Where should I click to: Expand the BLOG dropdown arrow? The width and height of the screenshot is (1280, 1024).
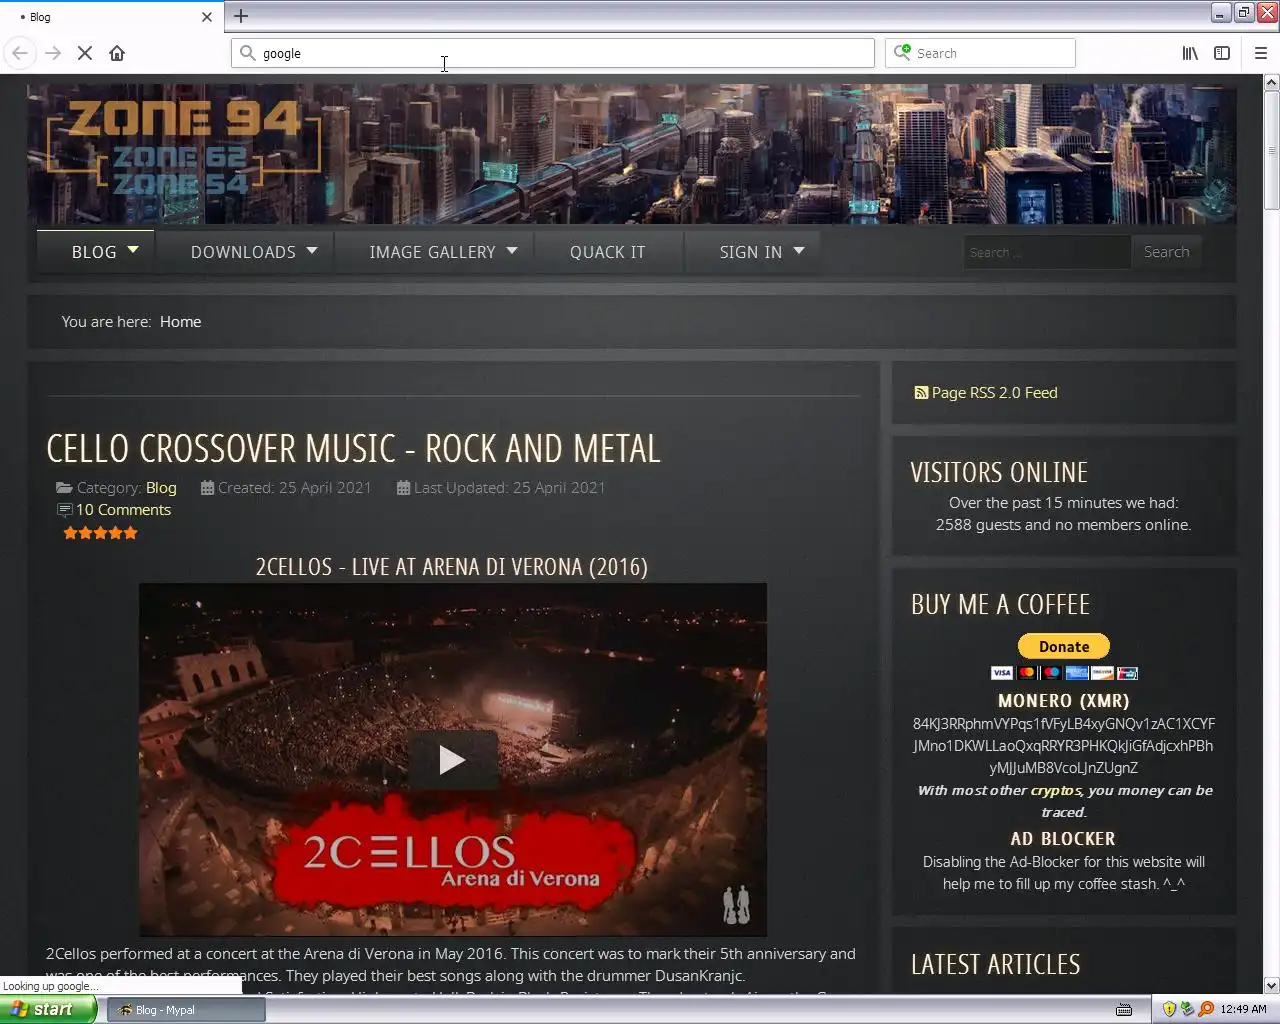tap(133, 249)
